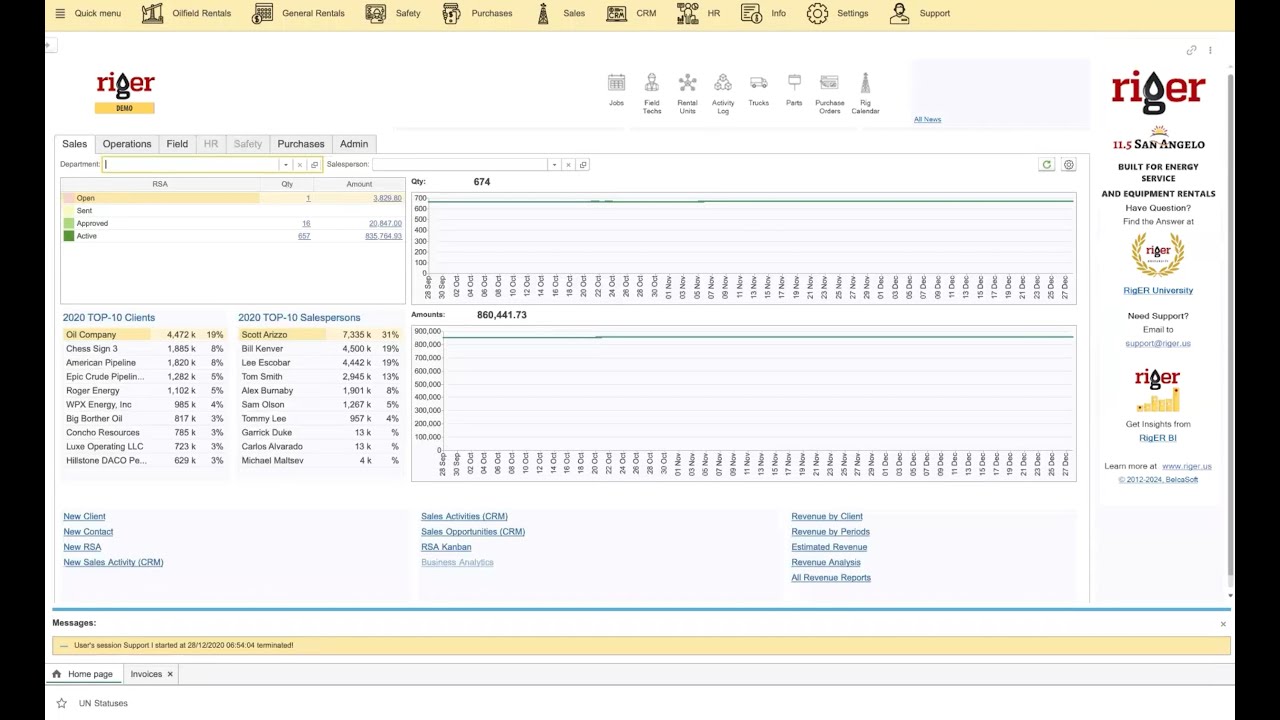Open the Activity Log shortcut
Screen dimensions: 1280x720
coord(723,93)
